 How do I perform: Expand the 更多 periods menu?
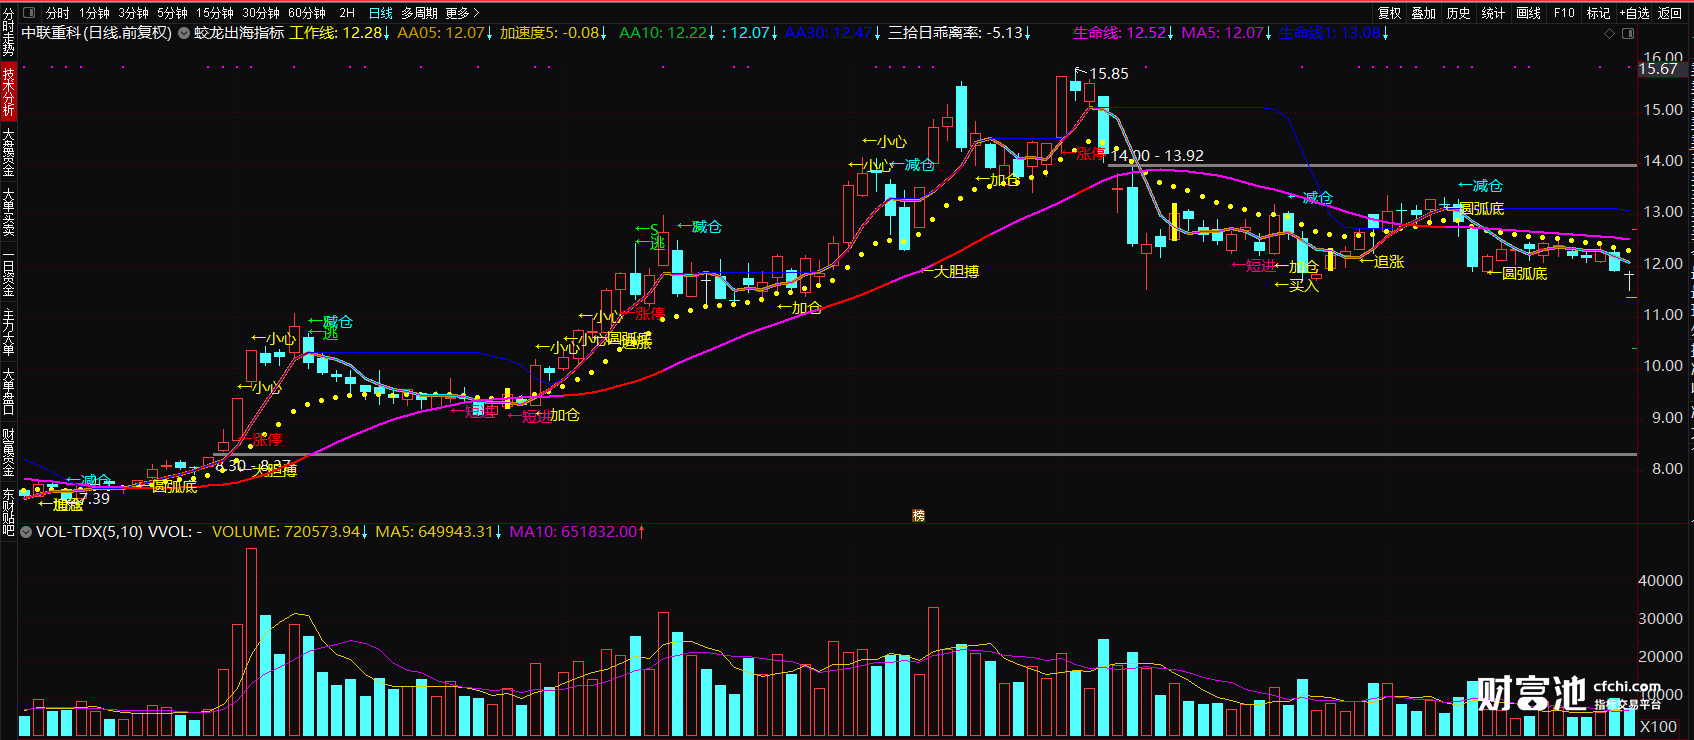coord(462,13)
